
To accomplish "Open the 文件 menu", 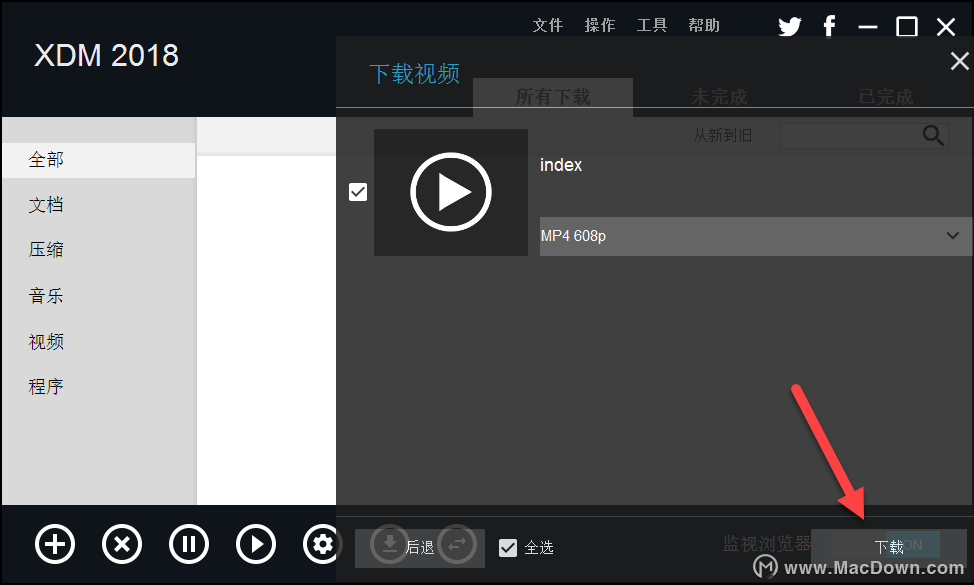I will pos(547,25).
